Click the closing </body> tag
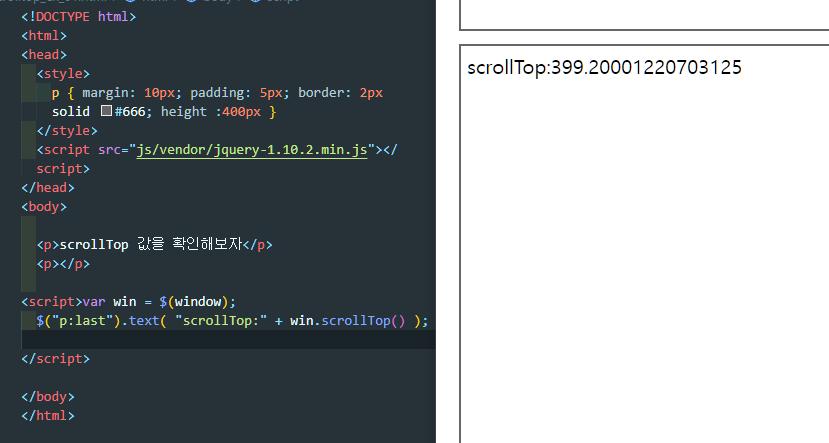The image size is (829, 443). 48,397
